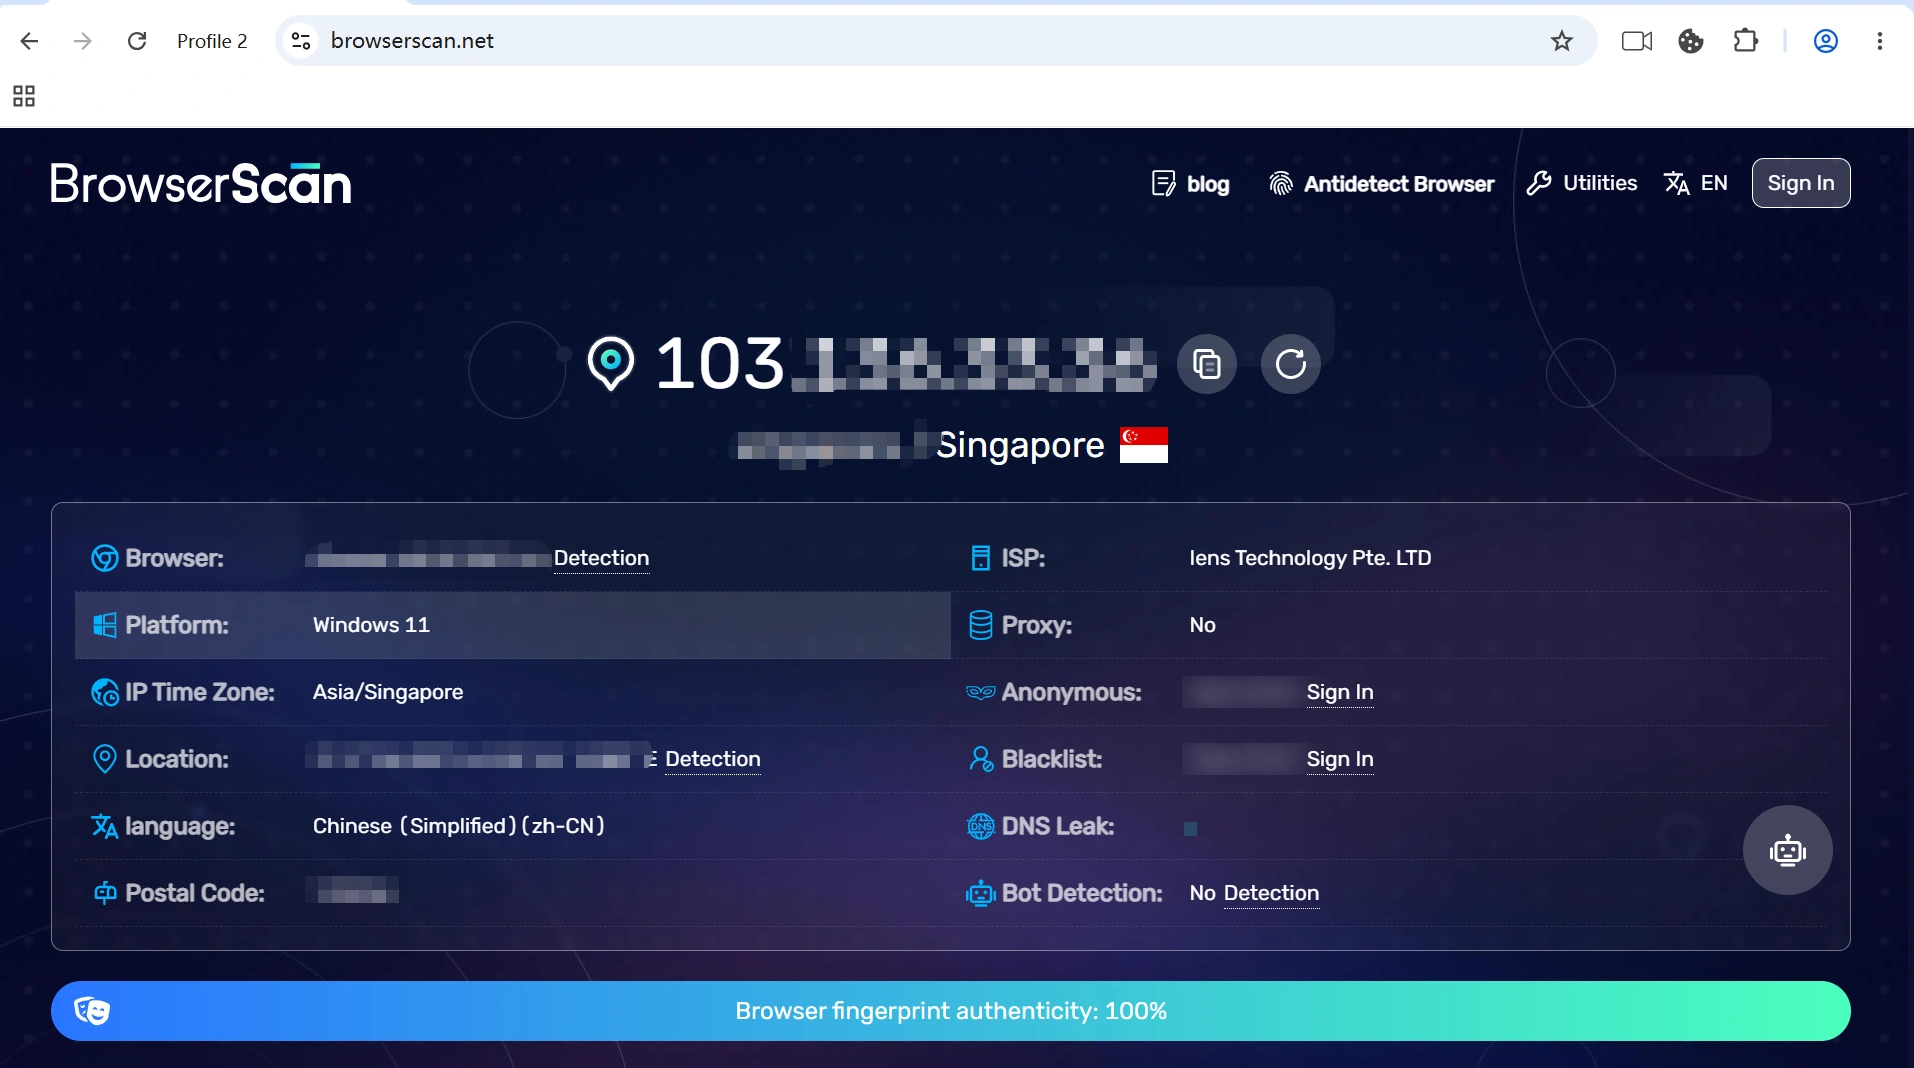Select the Iens Technology Pte. LTD text

click(1310, 558)
